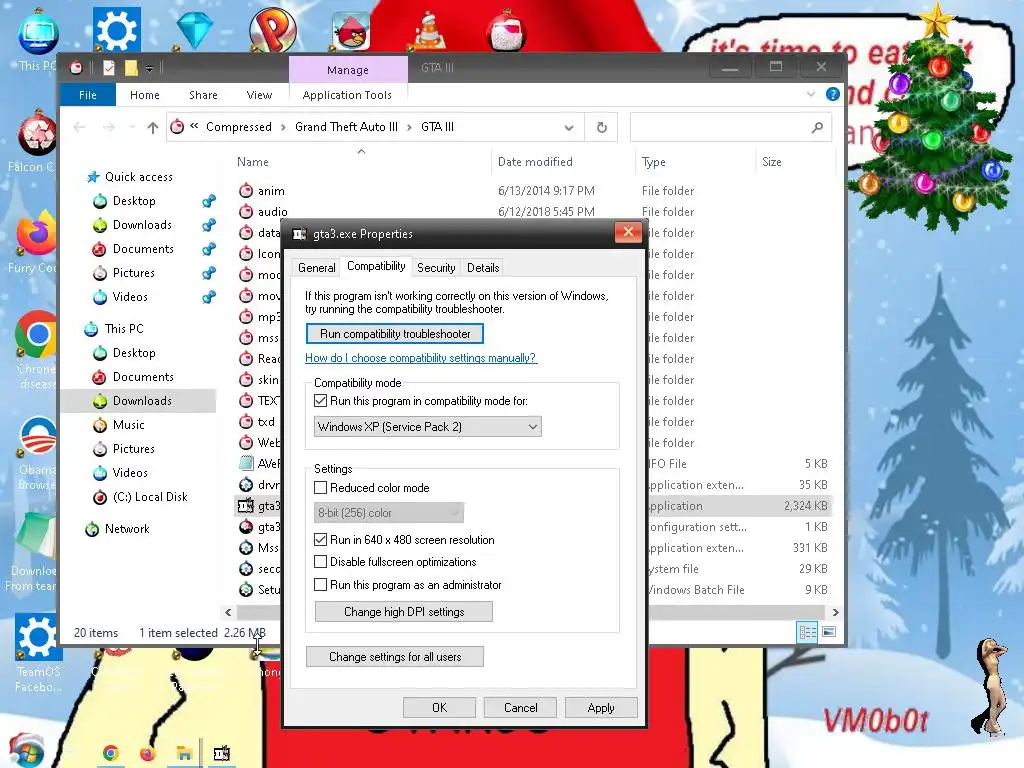Viewport: 1024px width, 768px height.
Task: Open the quick access toolbar dropdown
Action: coord(150,68)
